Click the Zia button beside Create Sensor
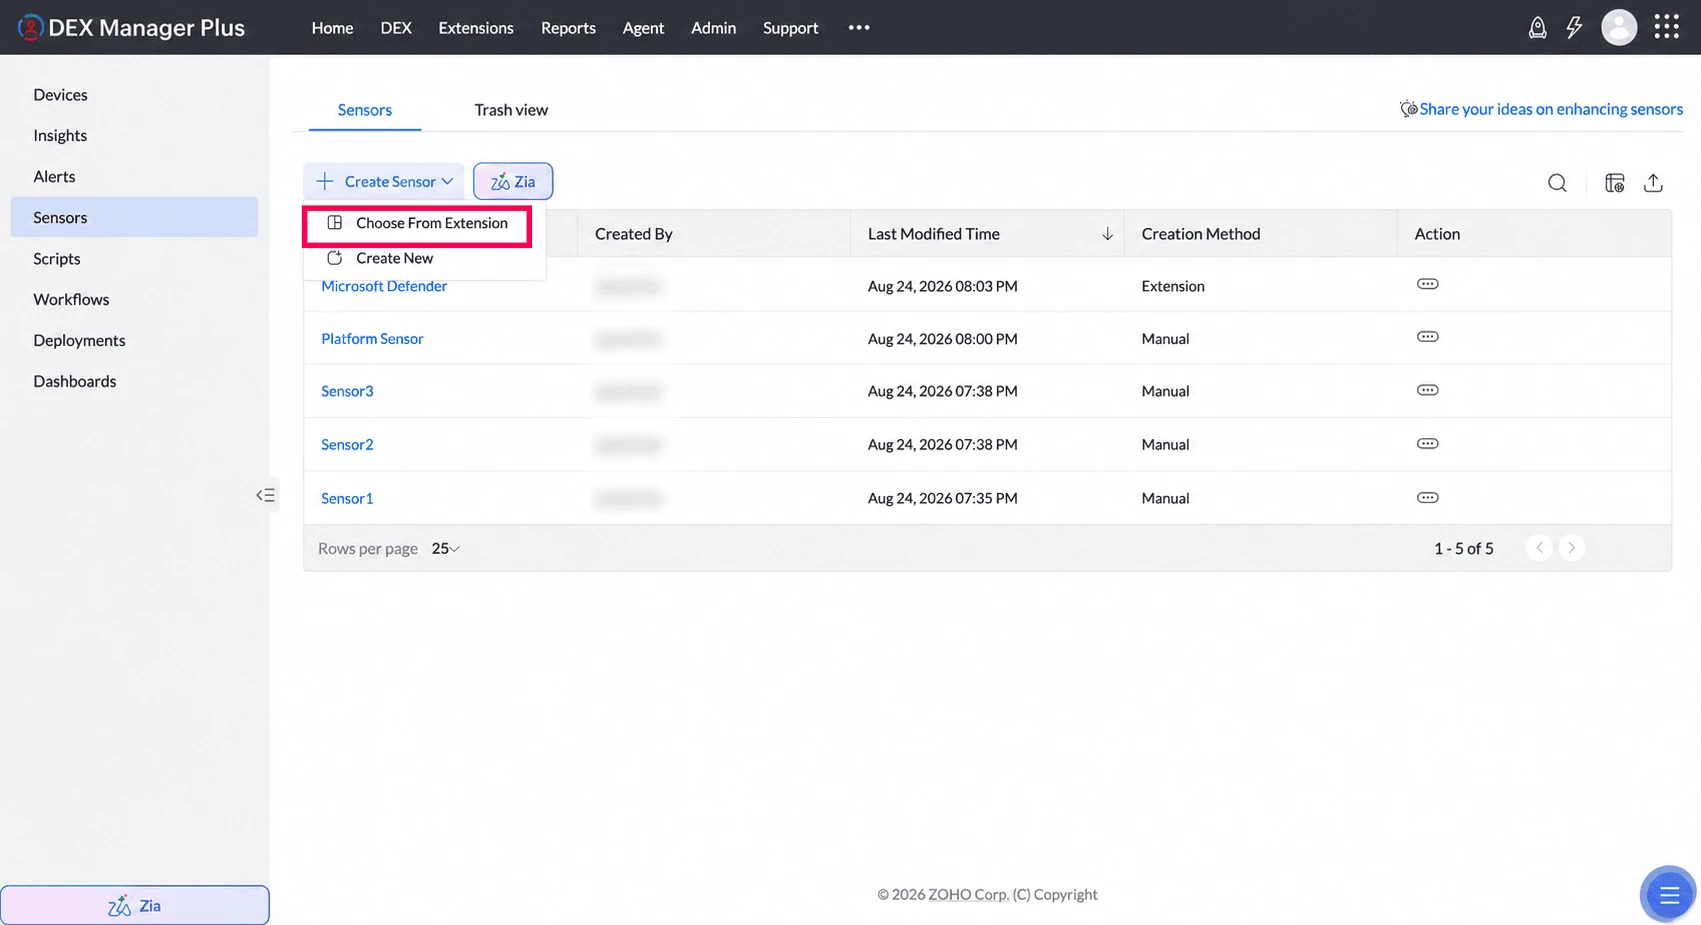 (x=513, y=181)
